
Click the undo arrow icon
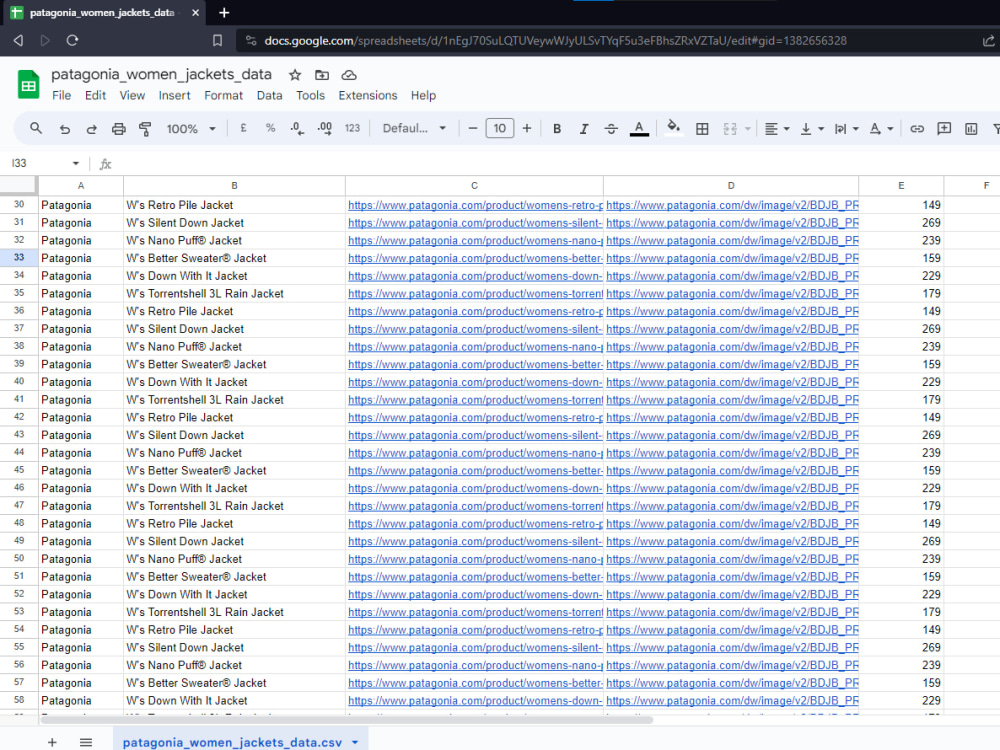pyautogui.click(x=64, y=129)
